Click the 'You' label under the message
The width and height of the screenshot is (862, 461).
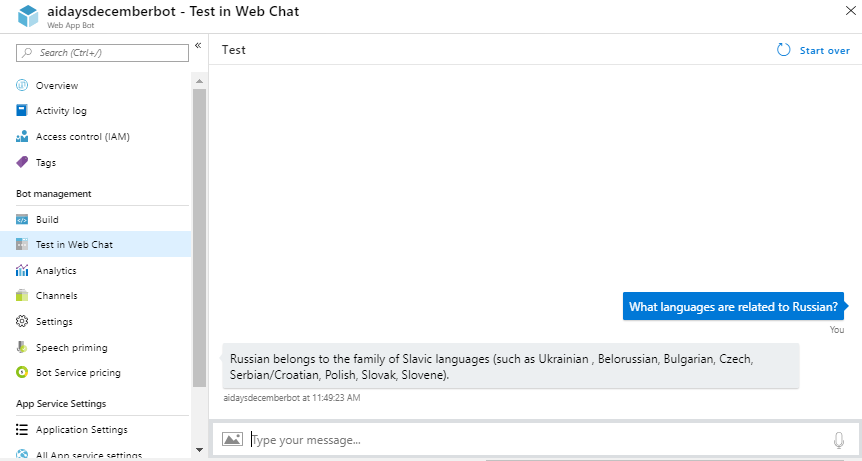pos(837,330)
